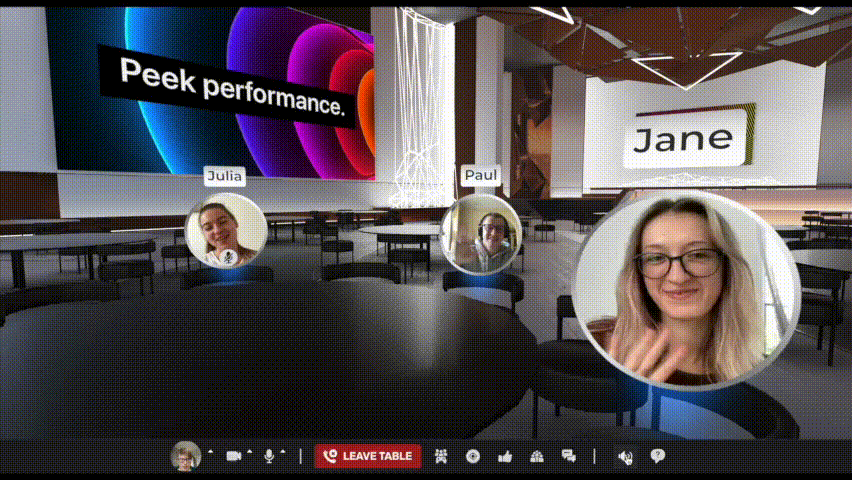Mute the microphone in the toolbar
Screen dimensions: 852x480
coord(268,456)
